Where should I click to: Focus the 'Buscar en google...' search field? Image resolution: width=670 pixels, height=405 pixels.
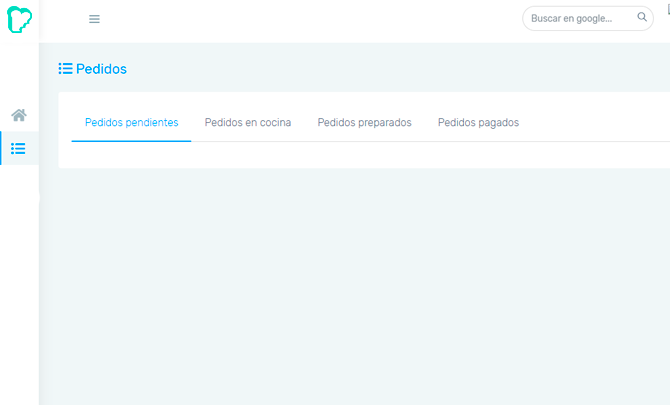coord(578,18)
